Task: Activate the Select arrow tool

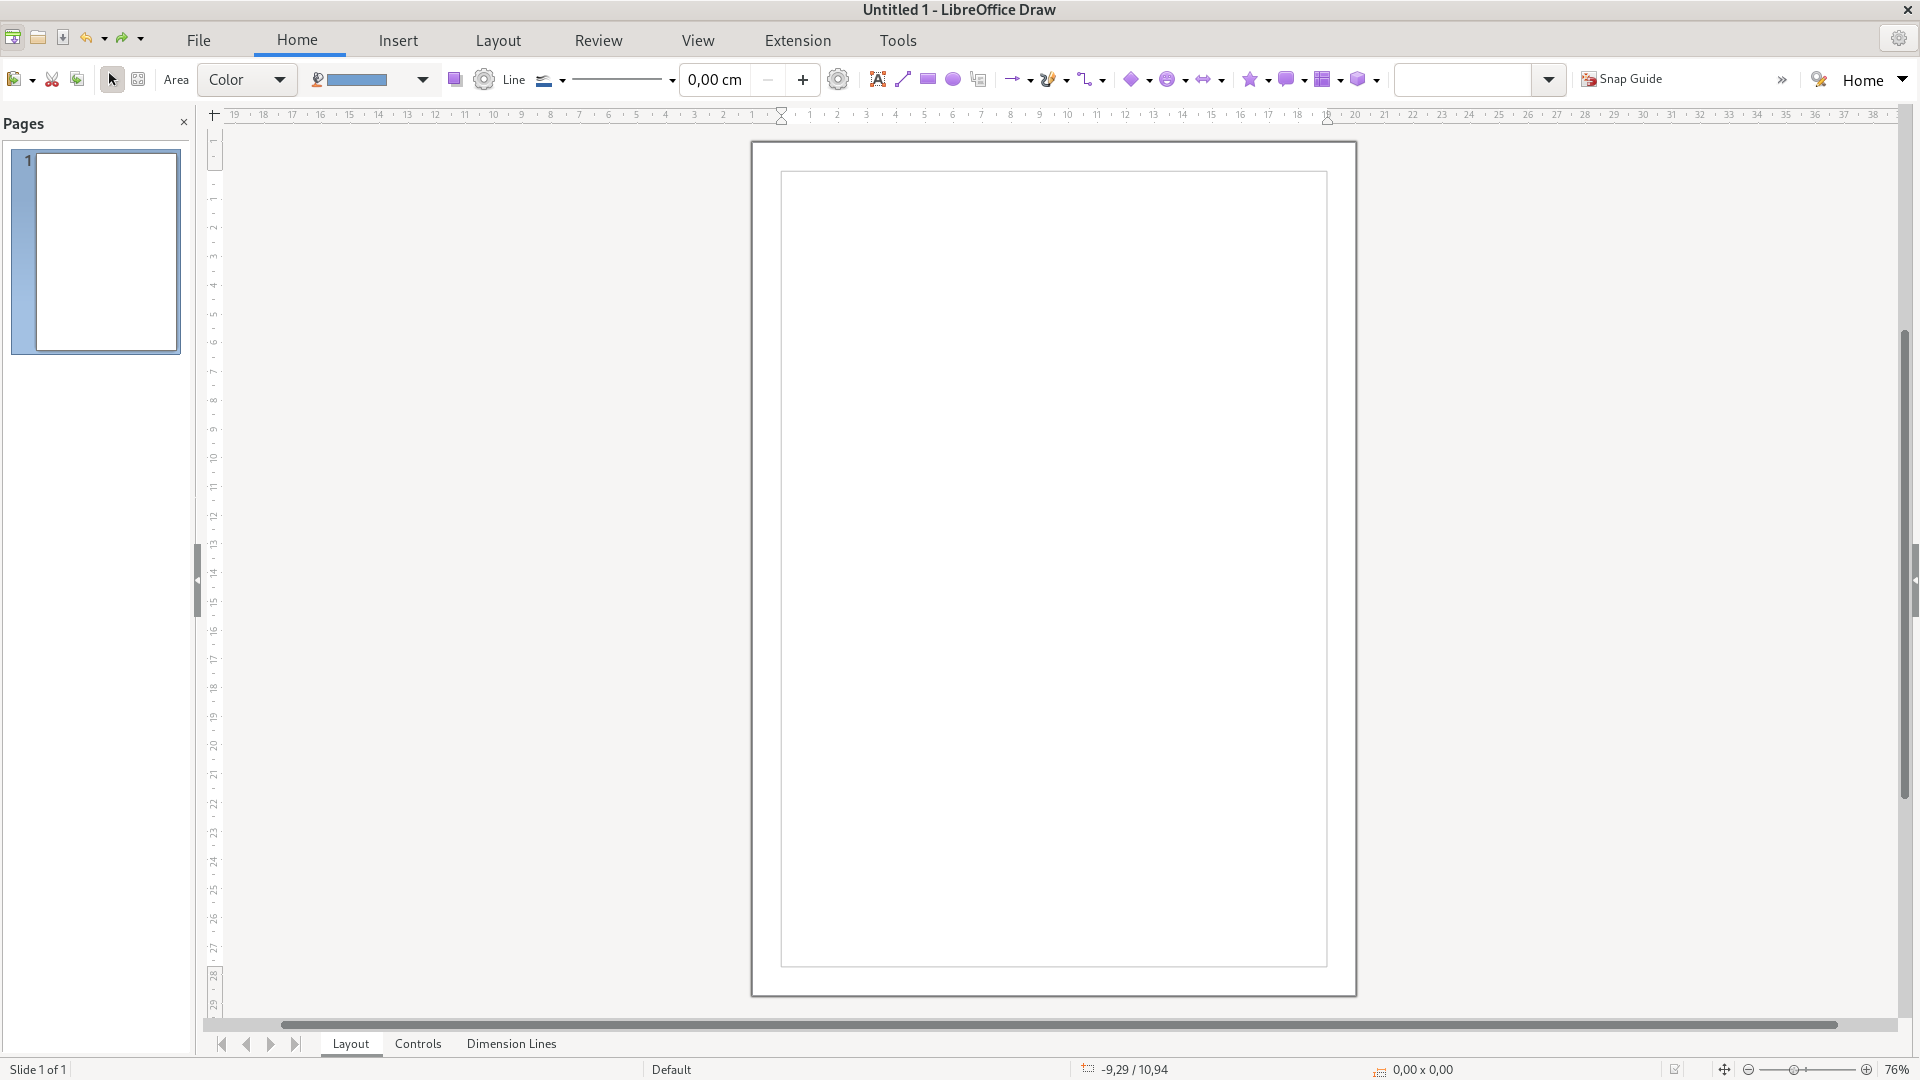Action: [x=112, y=79]
